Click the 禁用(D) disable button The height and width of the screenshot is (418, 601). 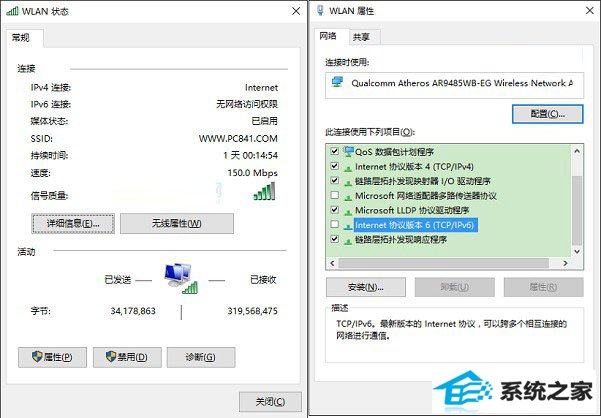pos(127,357)
